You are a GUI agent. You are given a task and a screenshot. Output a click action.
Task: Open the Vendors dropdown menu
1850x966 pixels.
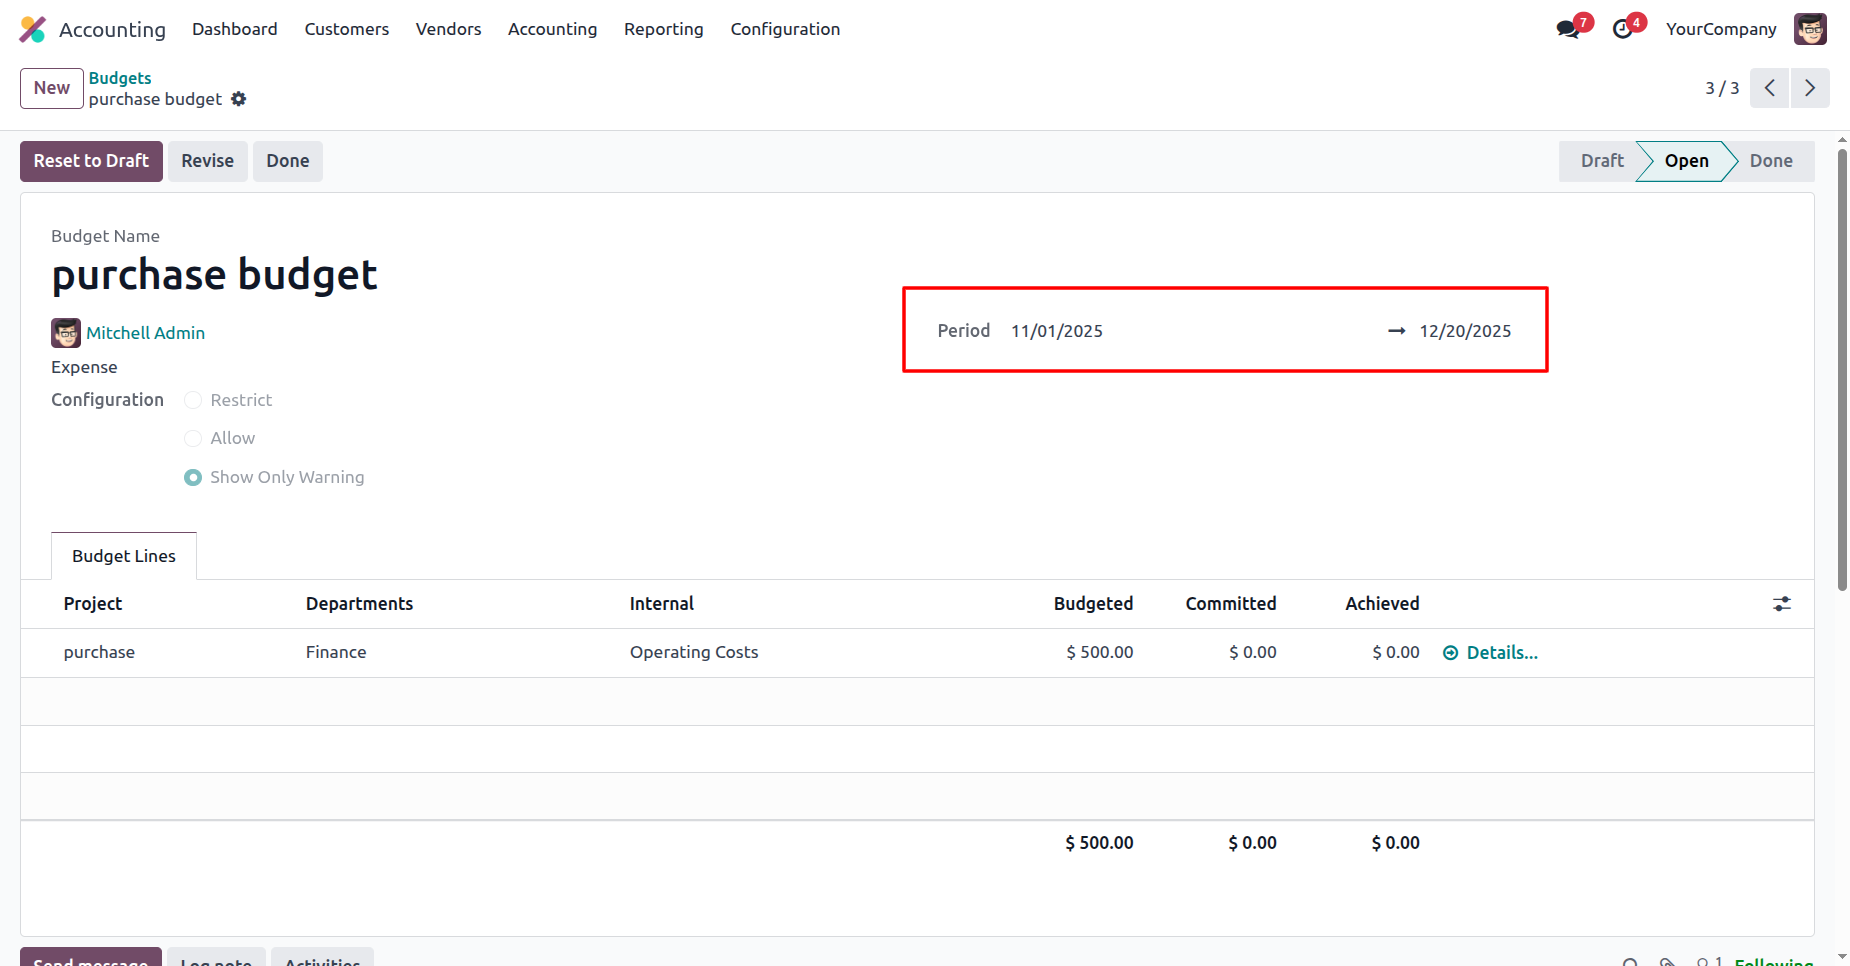(448, 29)
